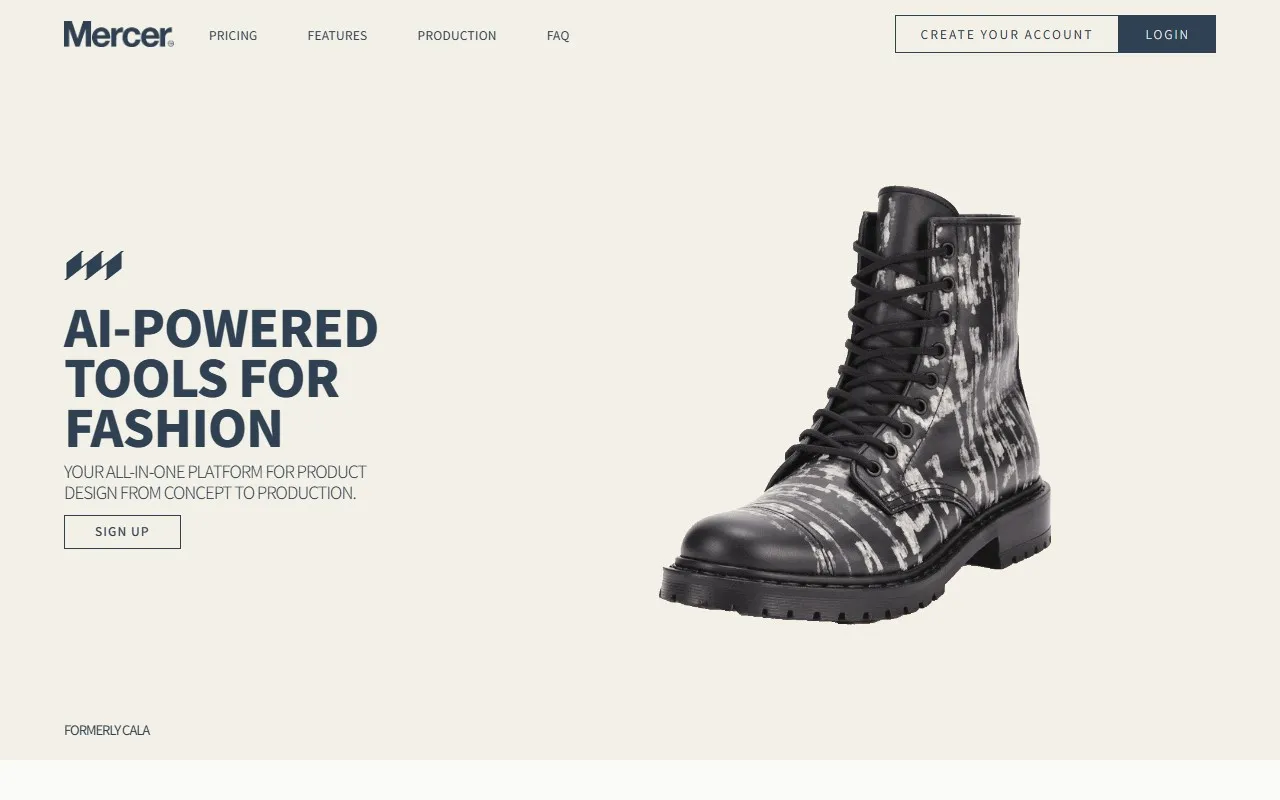Open the Production nav link

457,35
